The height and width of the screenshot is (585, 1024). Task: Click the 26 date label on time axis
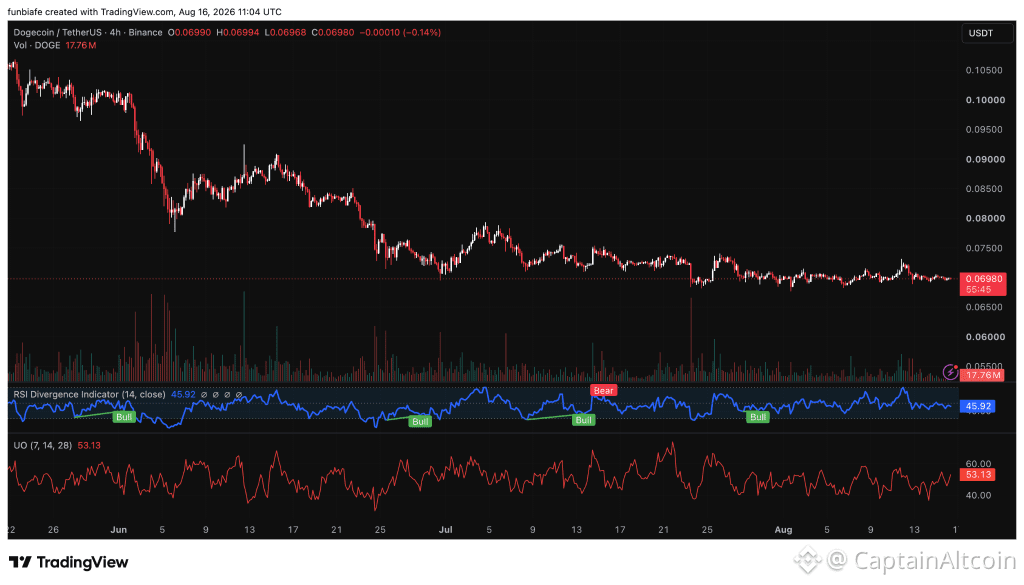pos(53,530)
